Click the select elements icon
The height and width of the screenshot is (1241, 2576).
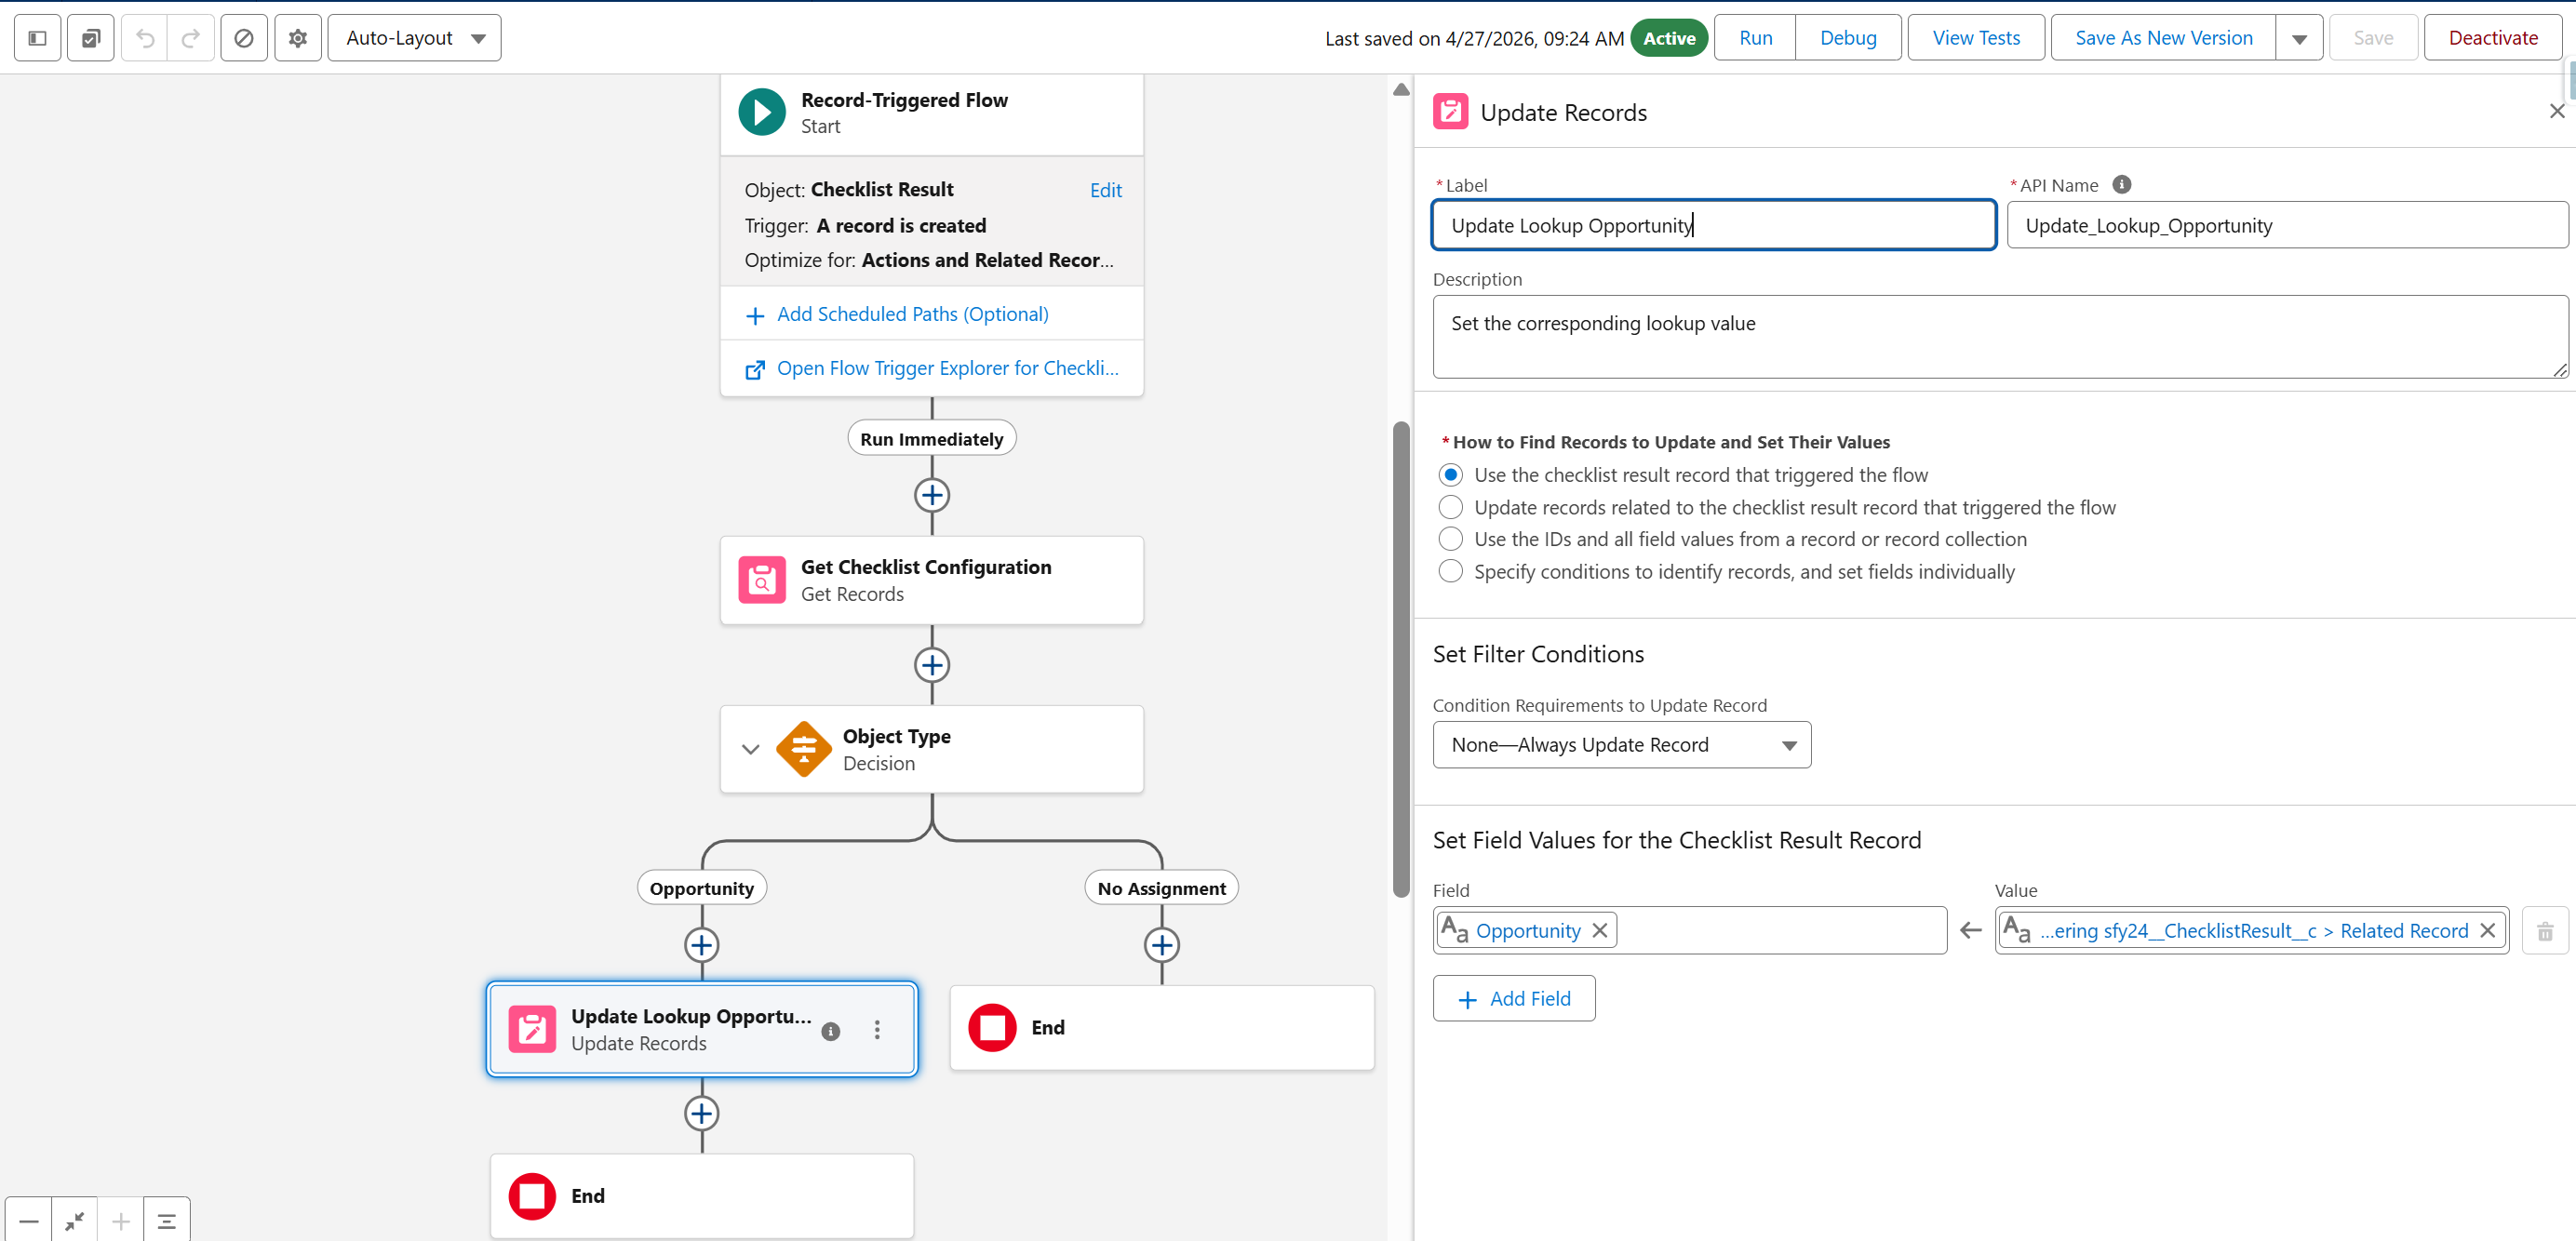(91, 38)
